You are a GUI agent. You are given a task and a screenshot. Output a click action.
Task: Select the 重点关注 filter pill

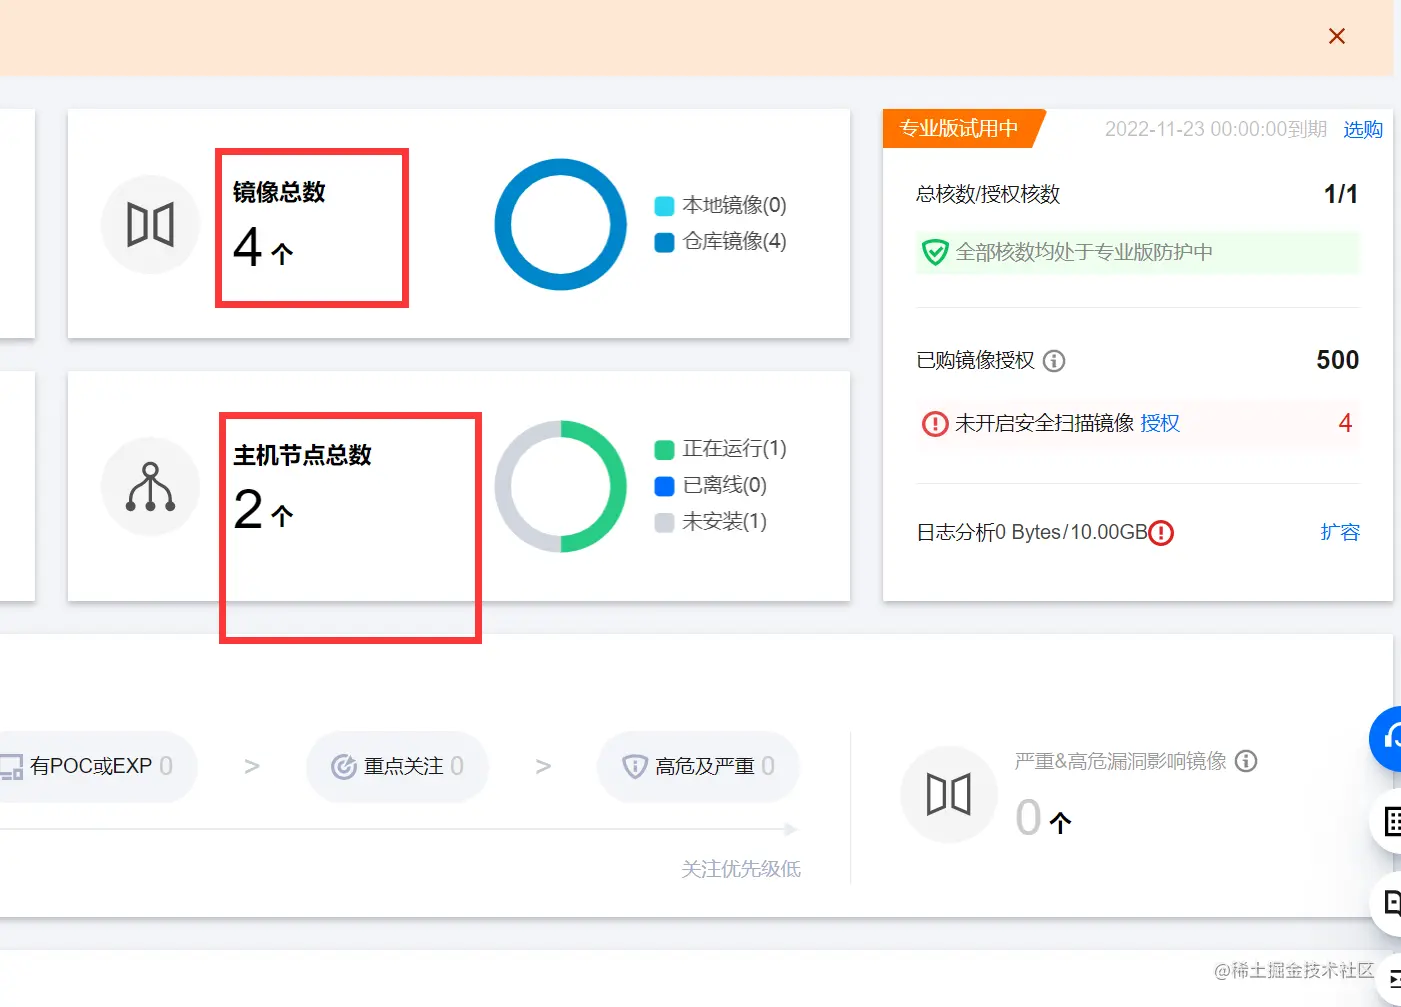click(x=398, y=767)
